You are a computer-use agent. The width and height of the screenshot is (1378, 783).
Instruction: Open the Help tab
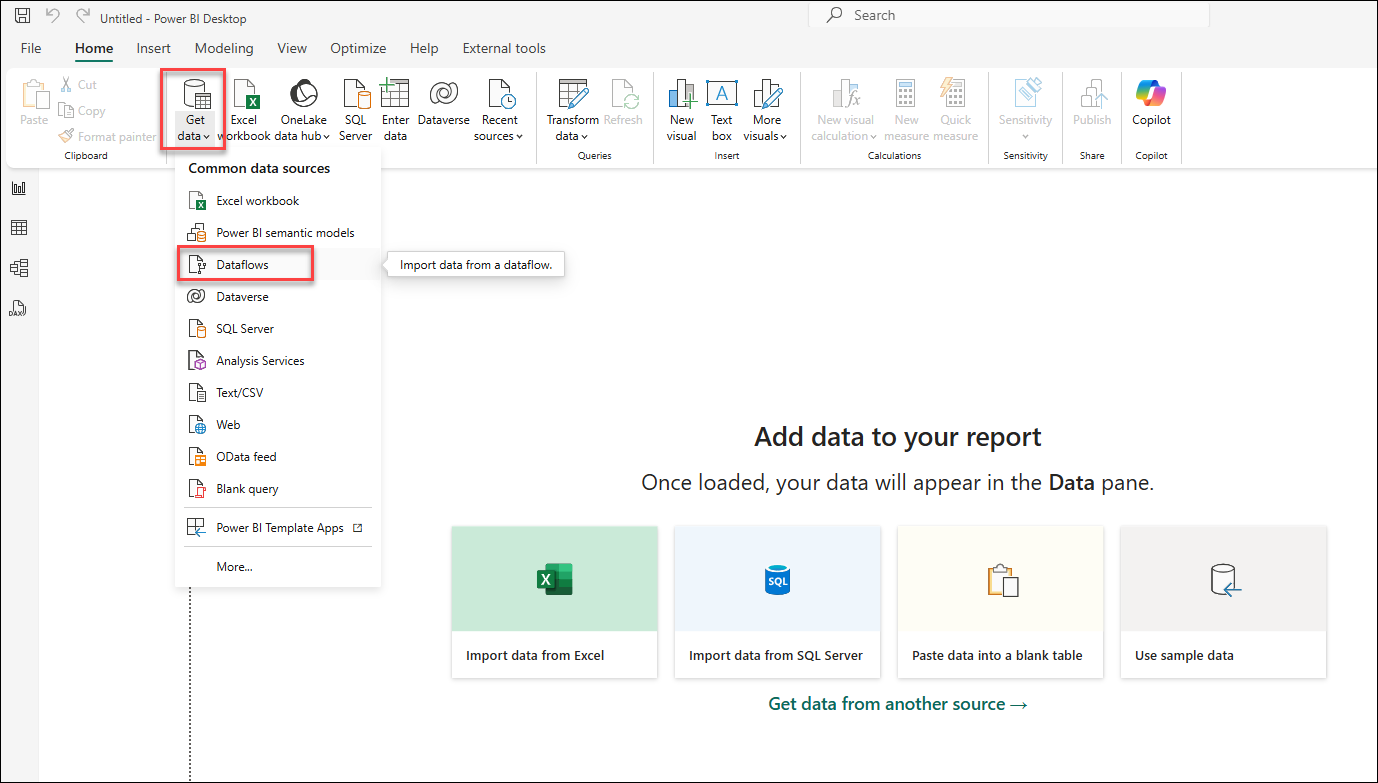click(x=424, y=48)
